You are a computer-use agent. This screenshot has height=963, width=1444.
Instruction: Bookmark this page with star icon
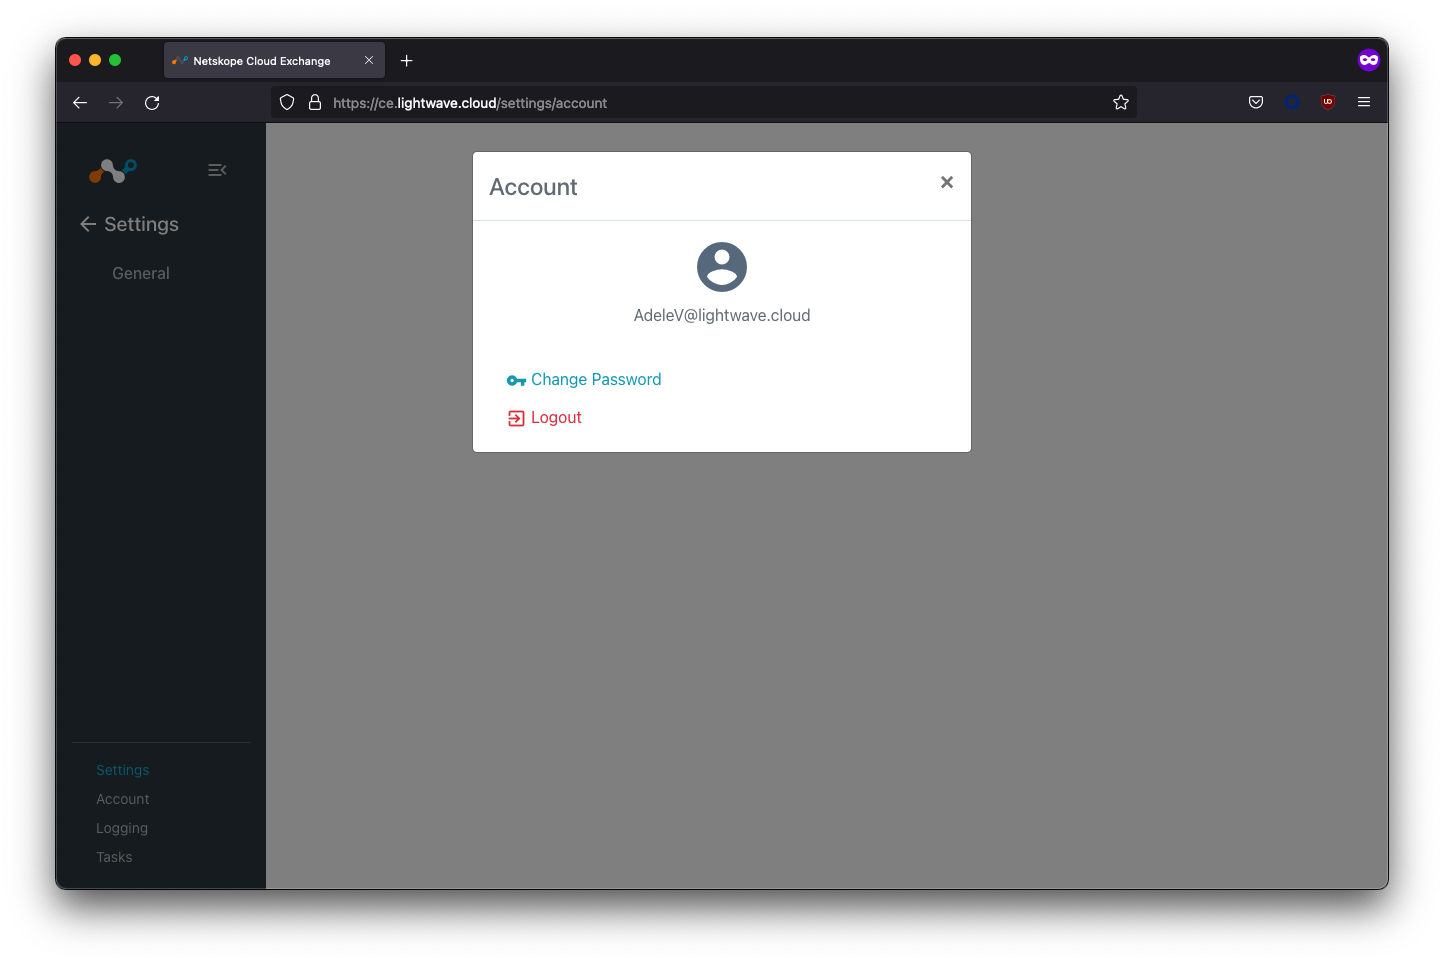(x=1121, y=102)
